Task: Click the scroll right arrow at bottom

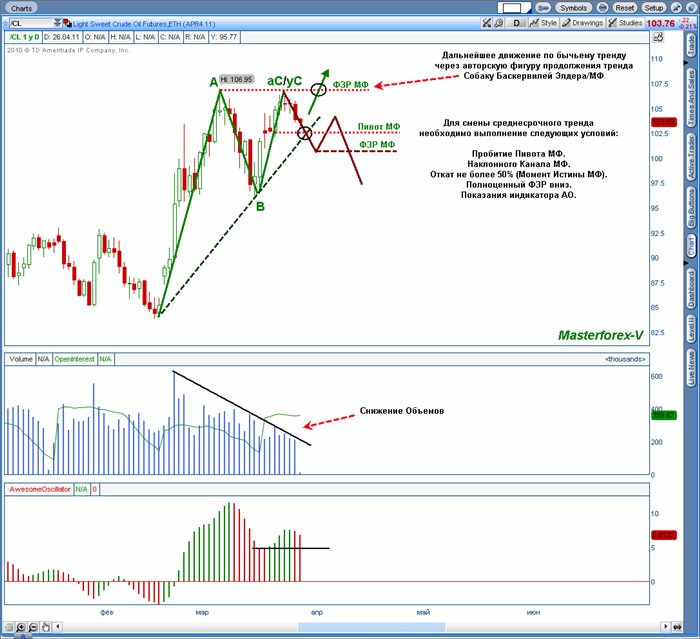Action: coord(666,627)
